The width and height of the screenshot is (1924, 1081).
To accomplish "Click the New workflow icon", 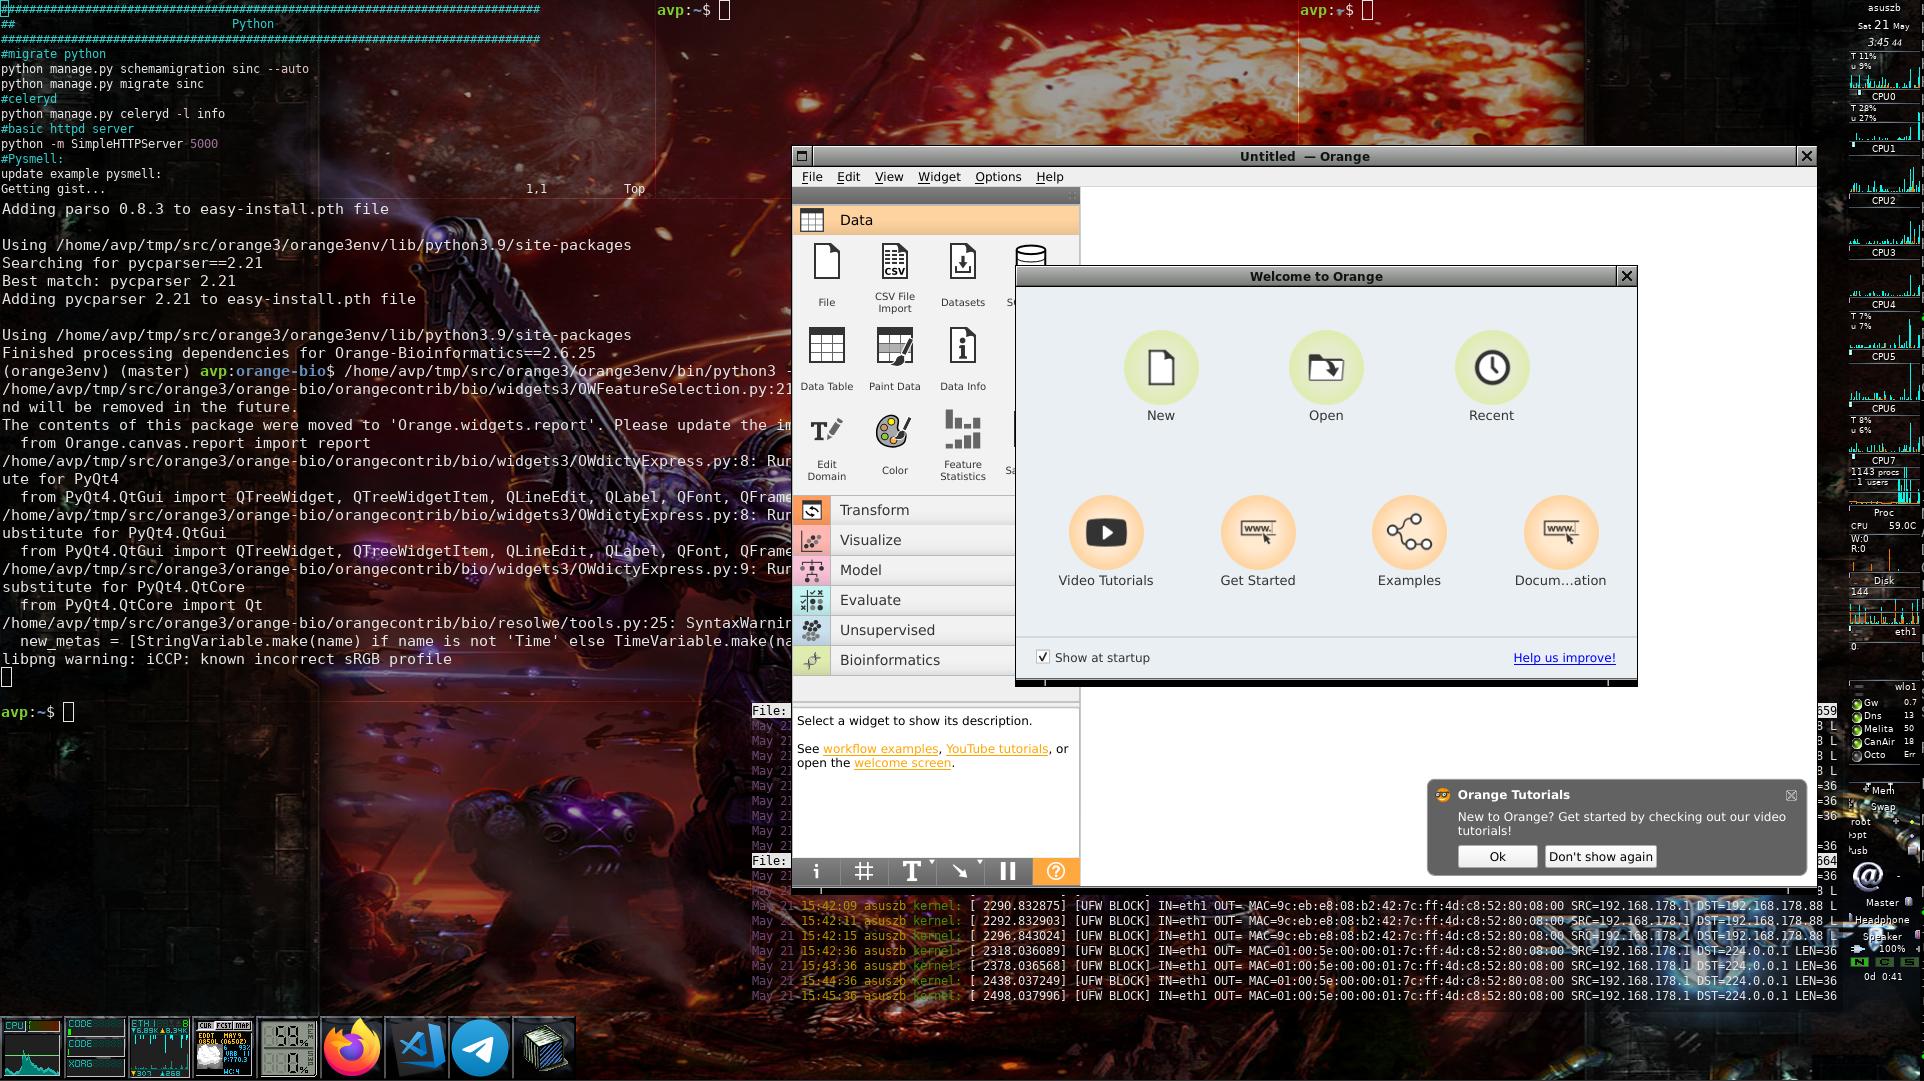I will pos(1160,368).
